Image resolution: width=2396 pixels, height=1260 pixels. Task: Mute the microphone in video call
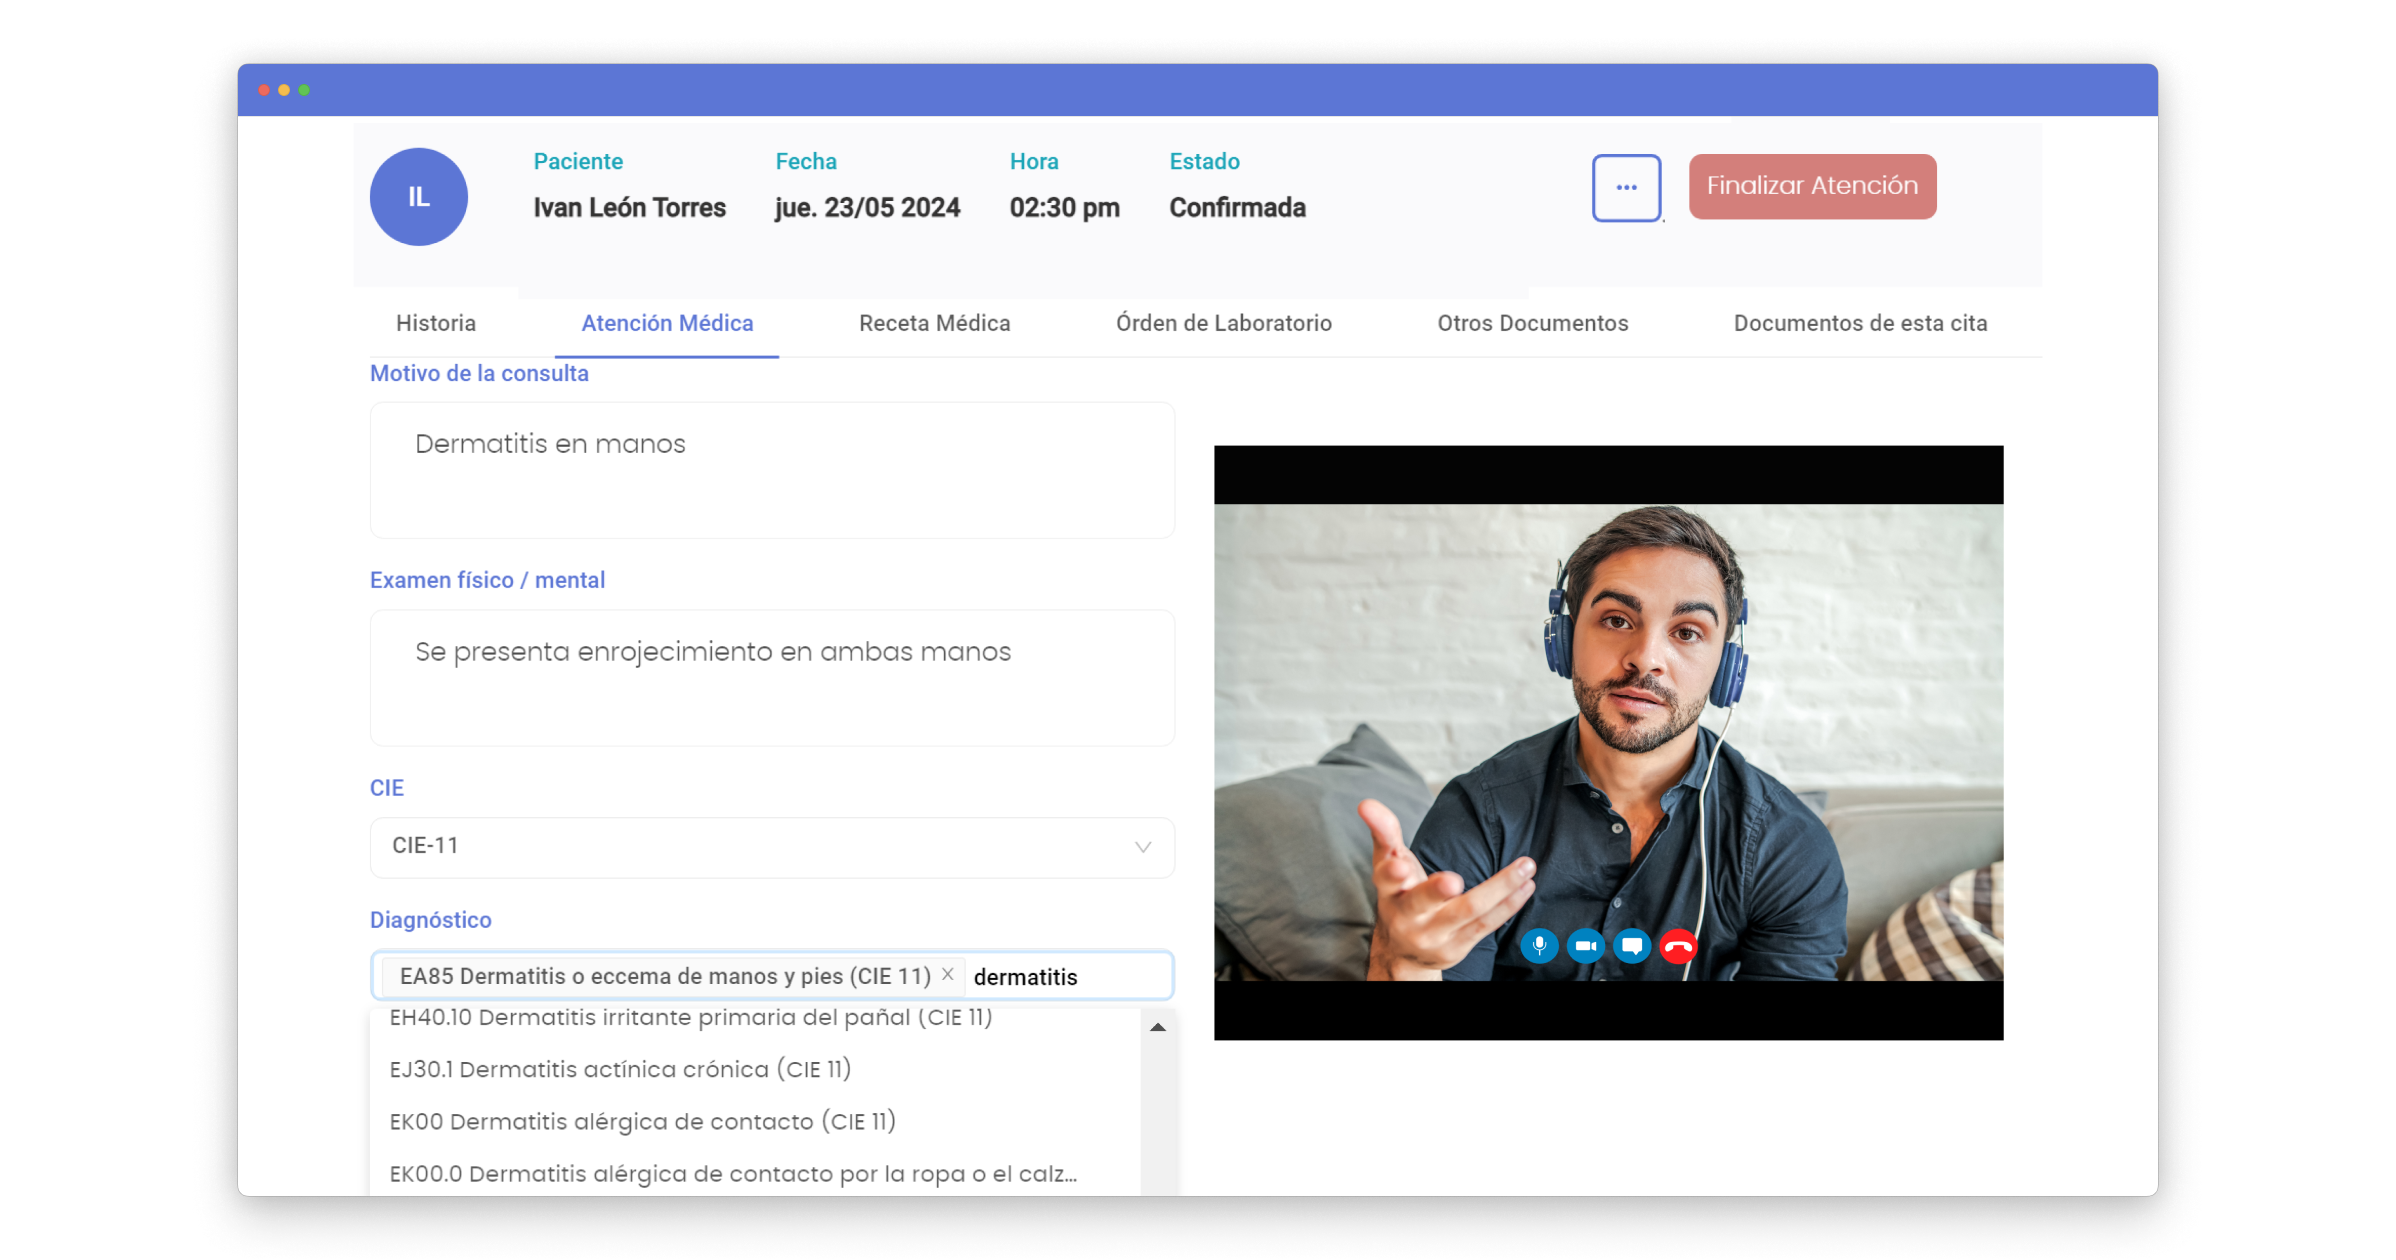(x=1539, y=945)
